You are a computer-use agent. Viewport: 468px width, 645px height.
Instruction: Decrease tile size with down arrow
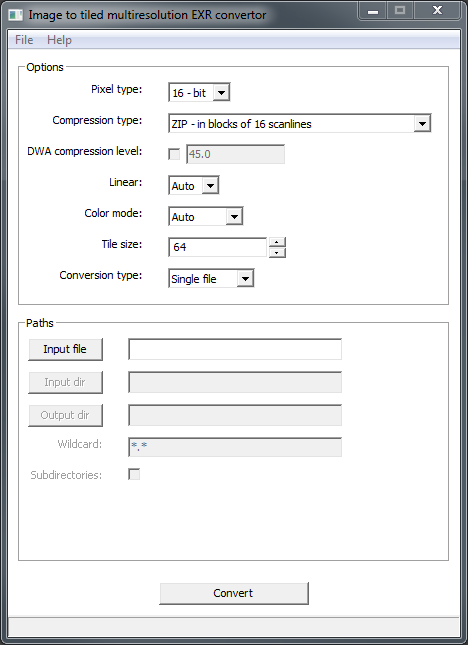point(277,253)
